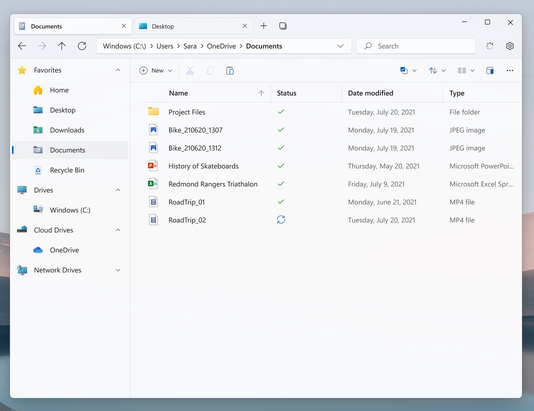Collapse the Drives section
534x411 pixels.
[118, 190]
